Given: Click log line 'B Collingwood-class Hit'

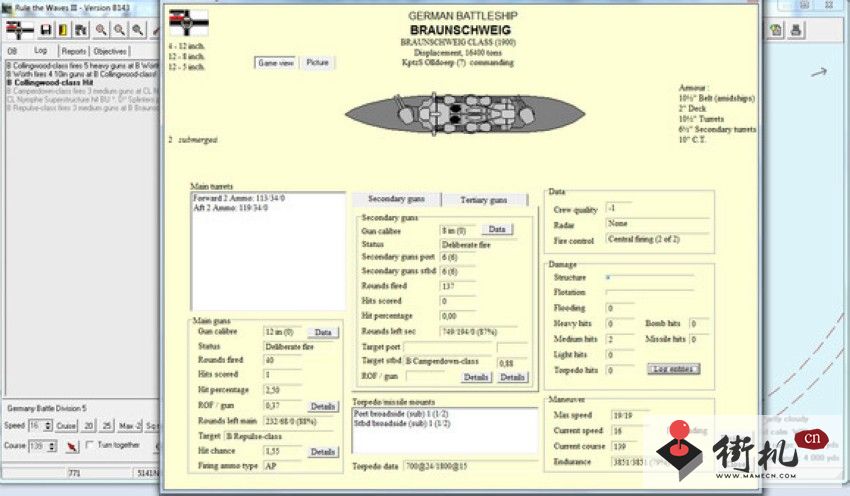Looking at the screenshot, I should coord(50,82).
